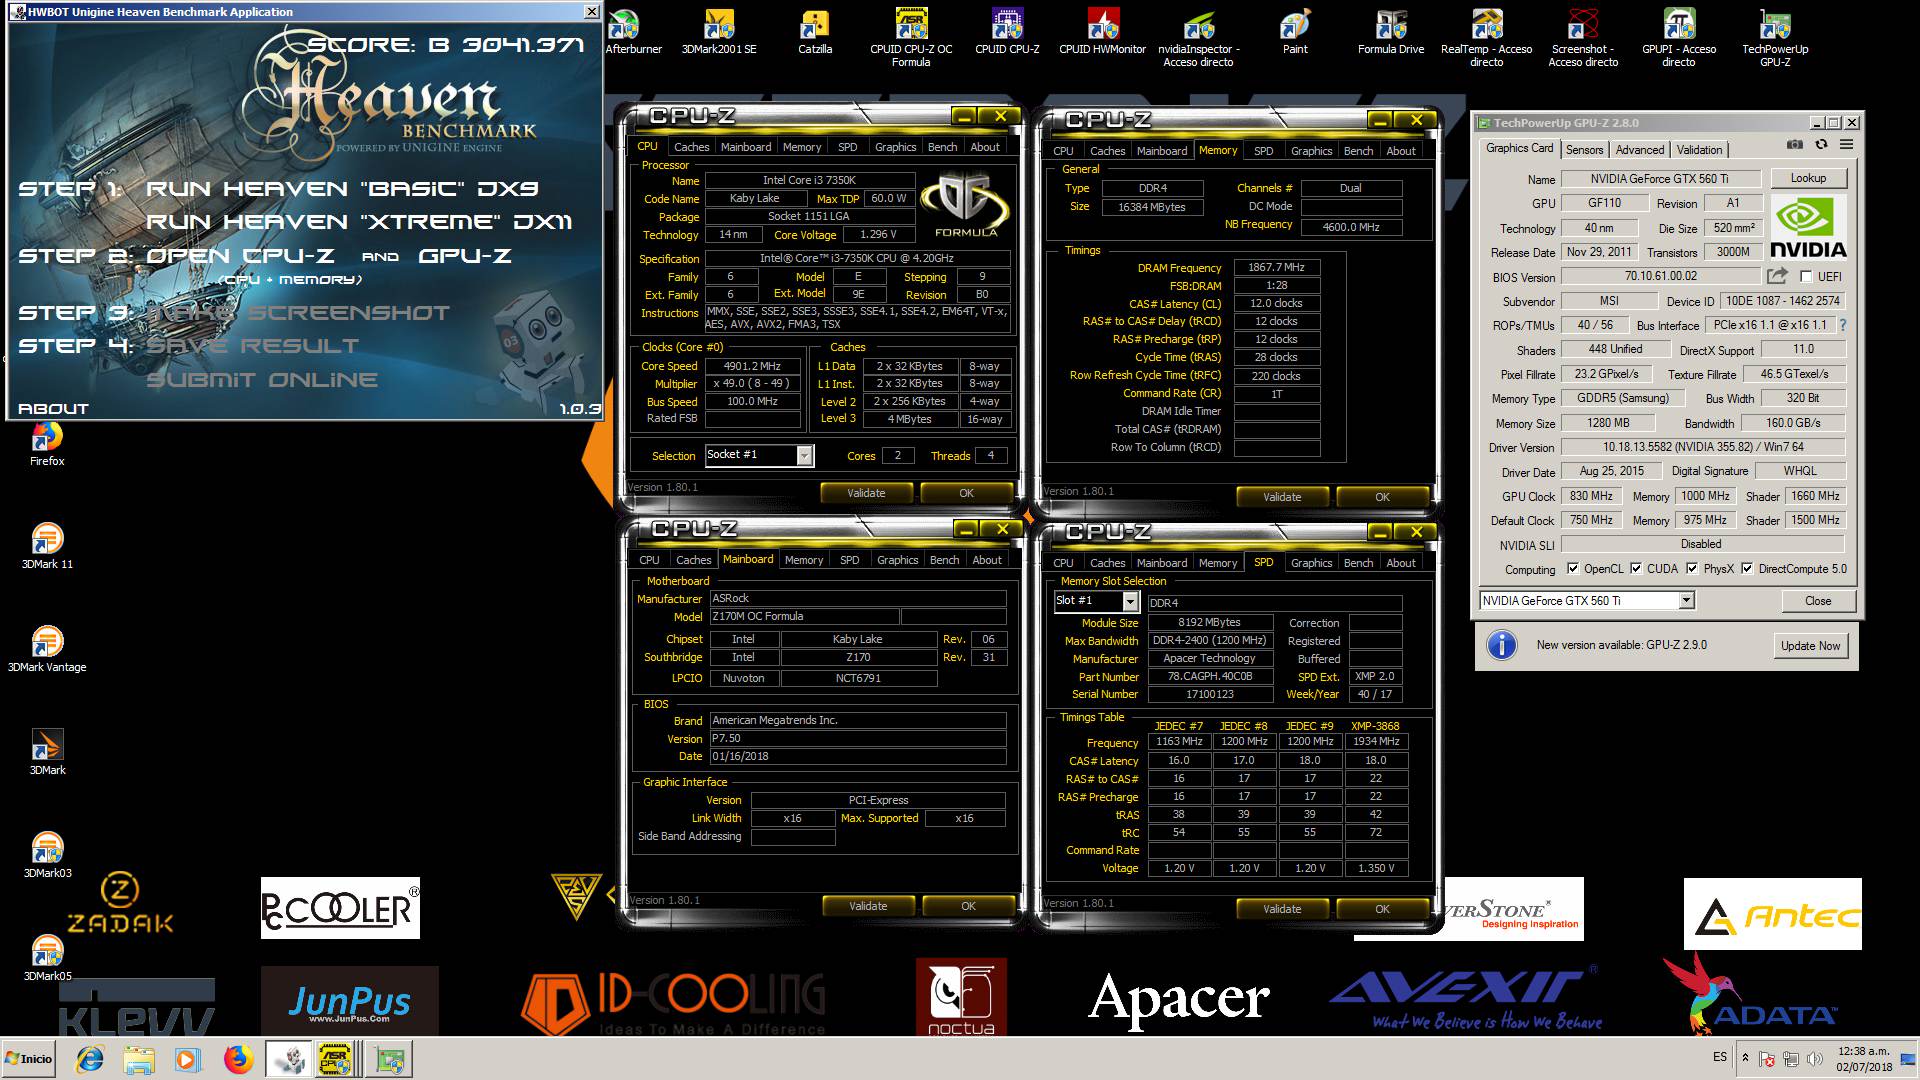This screenshot has height=1080, width=1920.
Task: Toggle the UEFI checkbox in GPU-Z
Action: 1806,277
